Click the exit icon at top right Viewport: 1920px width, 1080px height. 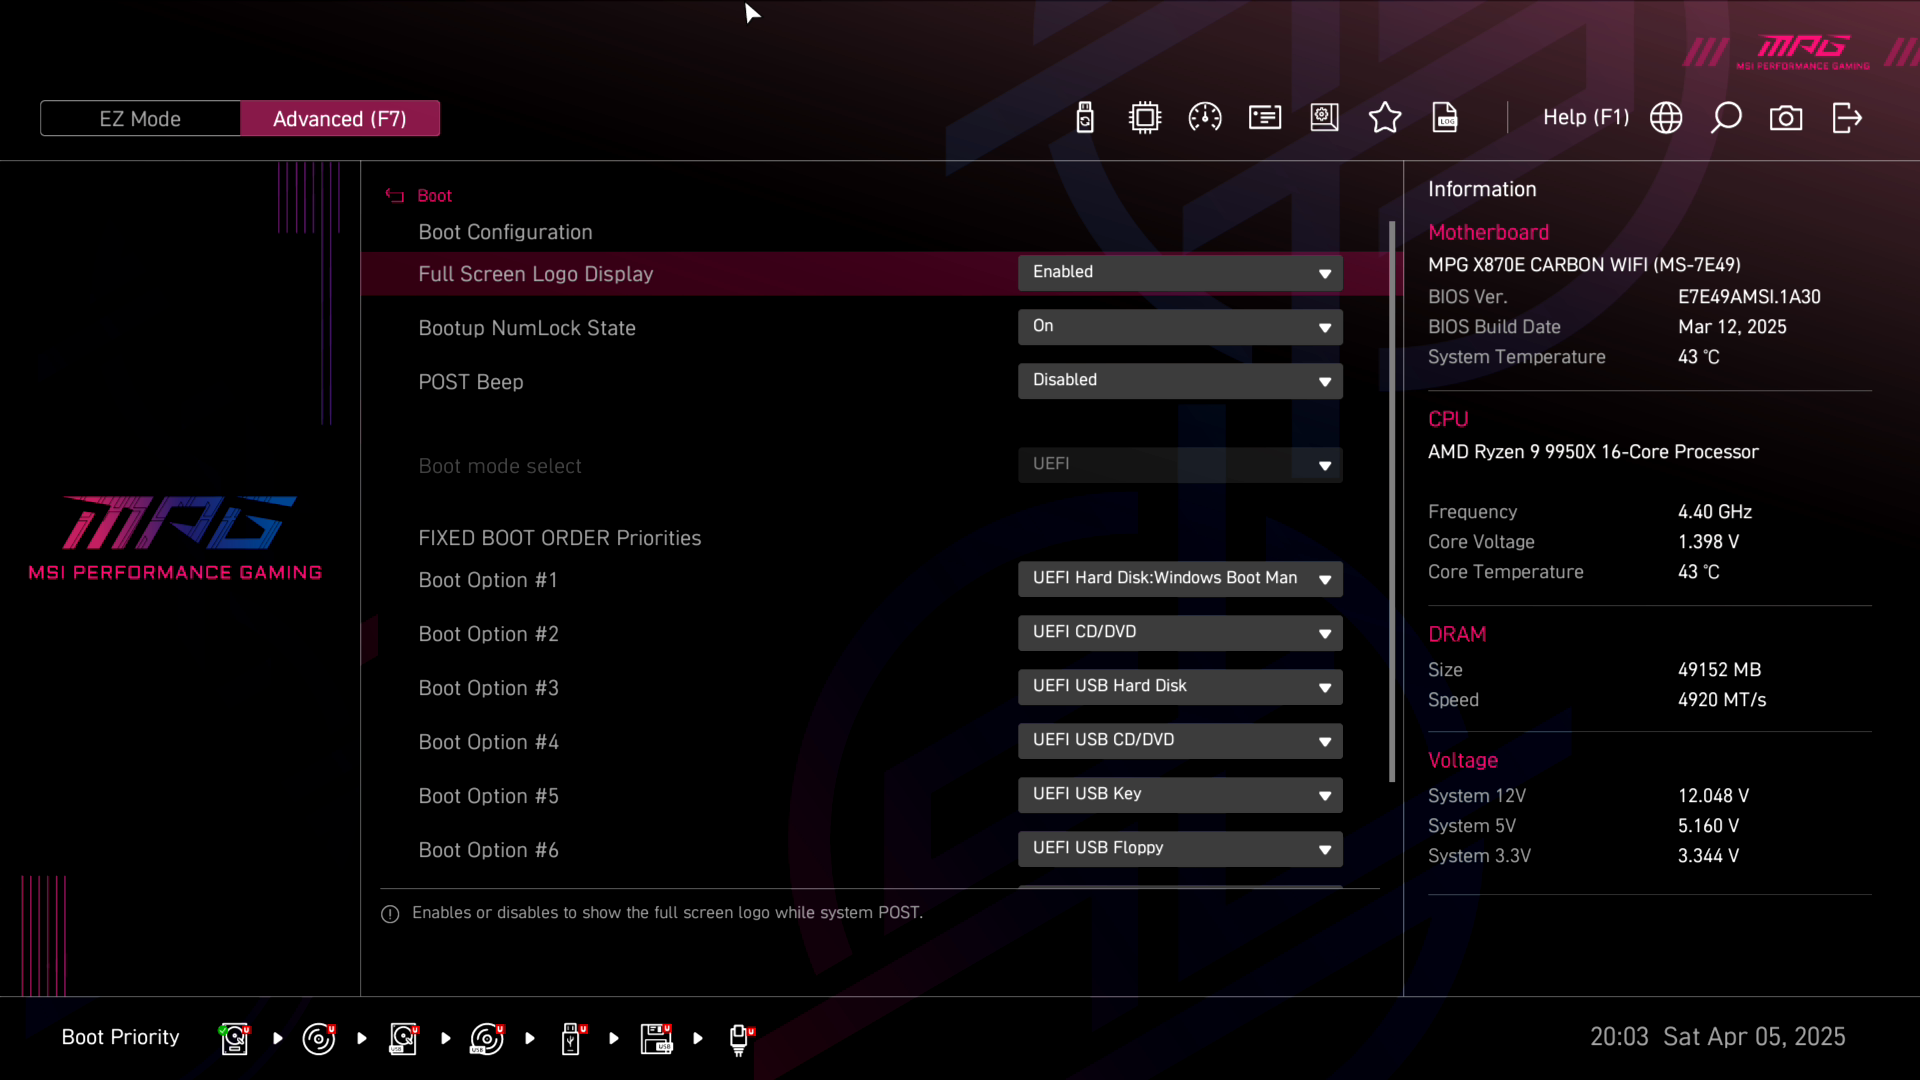click(x=1846, y=118)
